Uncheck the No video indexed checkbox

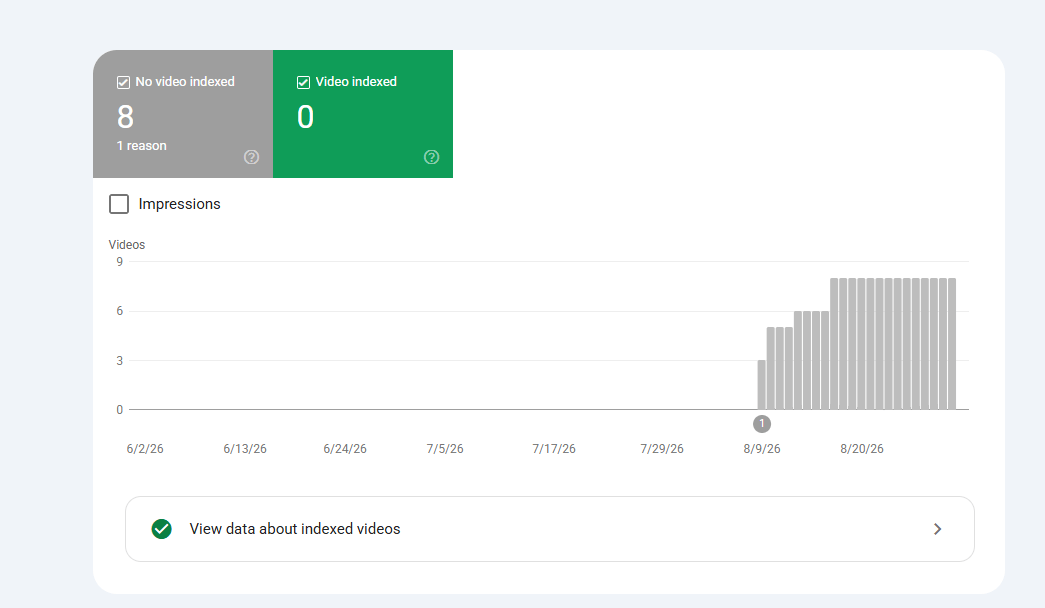click(123, 82)
